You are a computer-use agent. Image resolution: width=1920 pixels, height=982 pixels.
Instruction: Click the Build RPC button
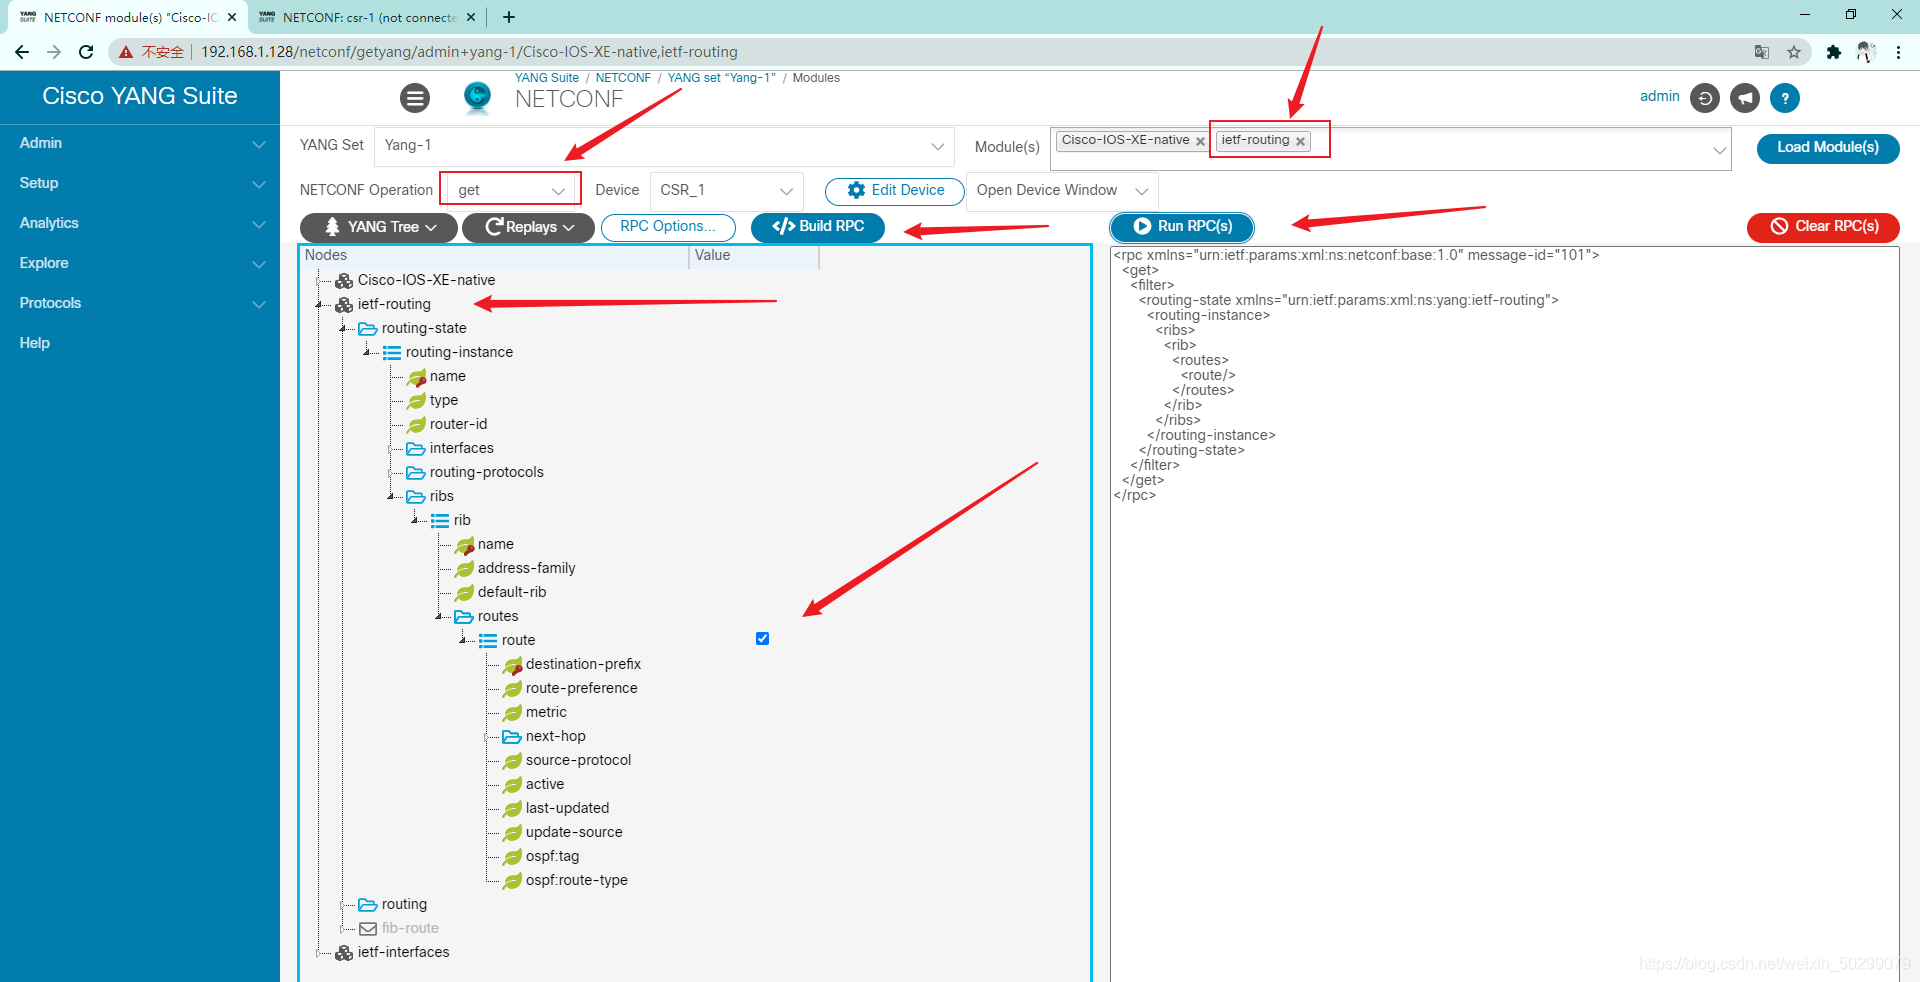[818, 227]
